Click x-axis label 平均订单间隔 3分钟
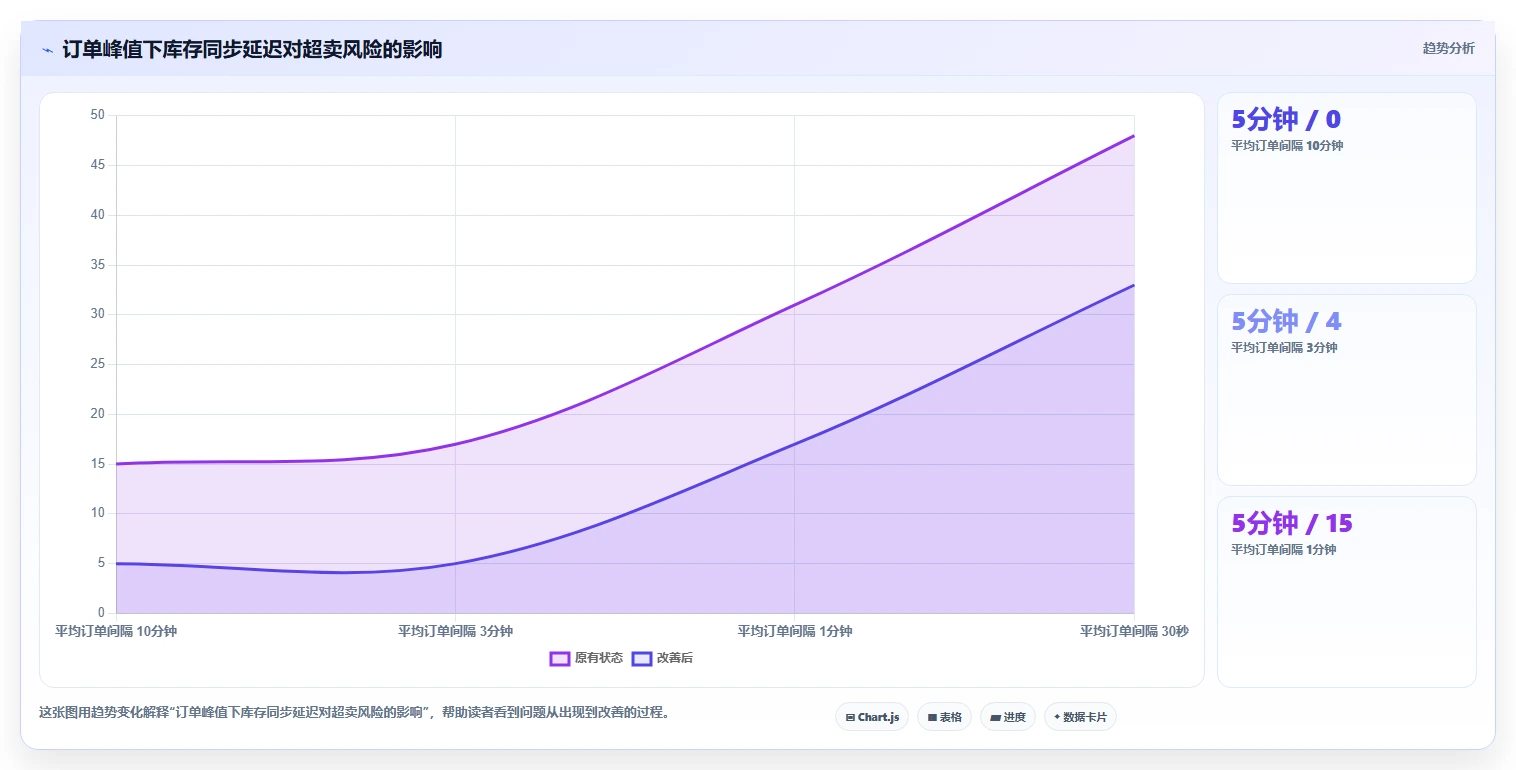 point(455,631)
